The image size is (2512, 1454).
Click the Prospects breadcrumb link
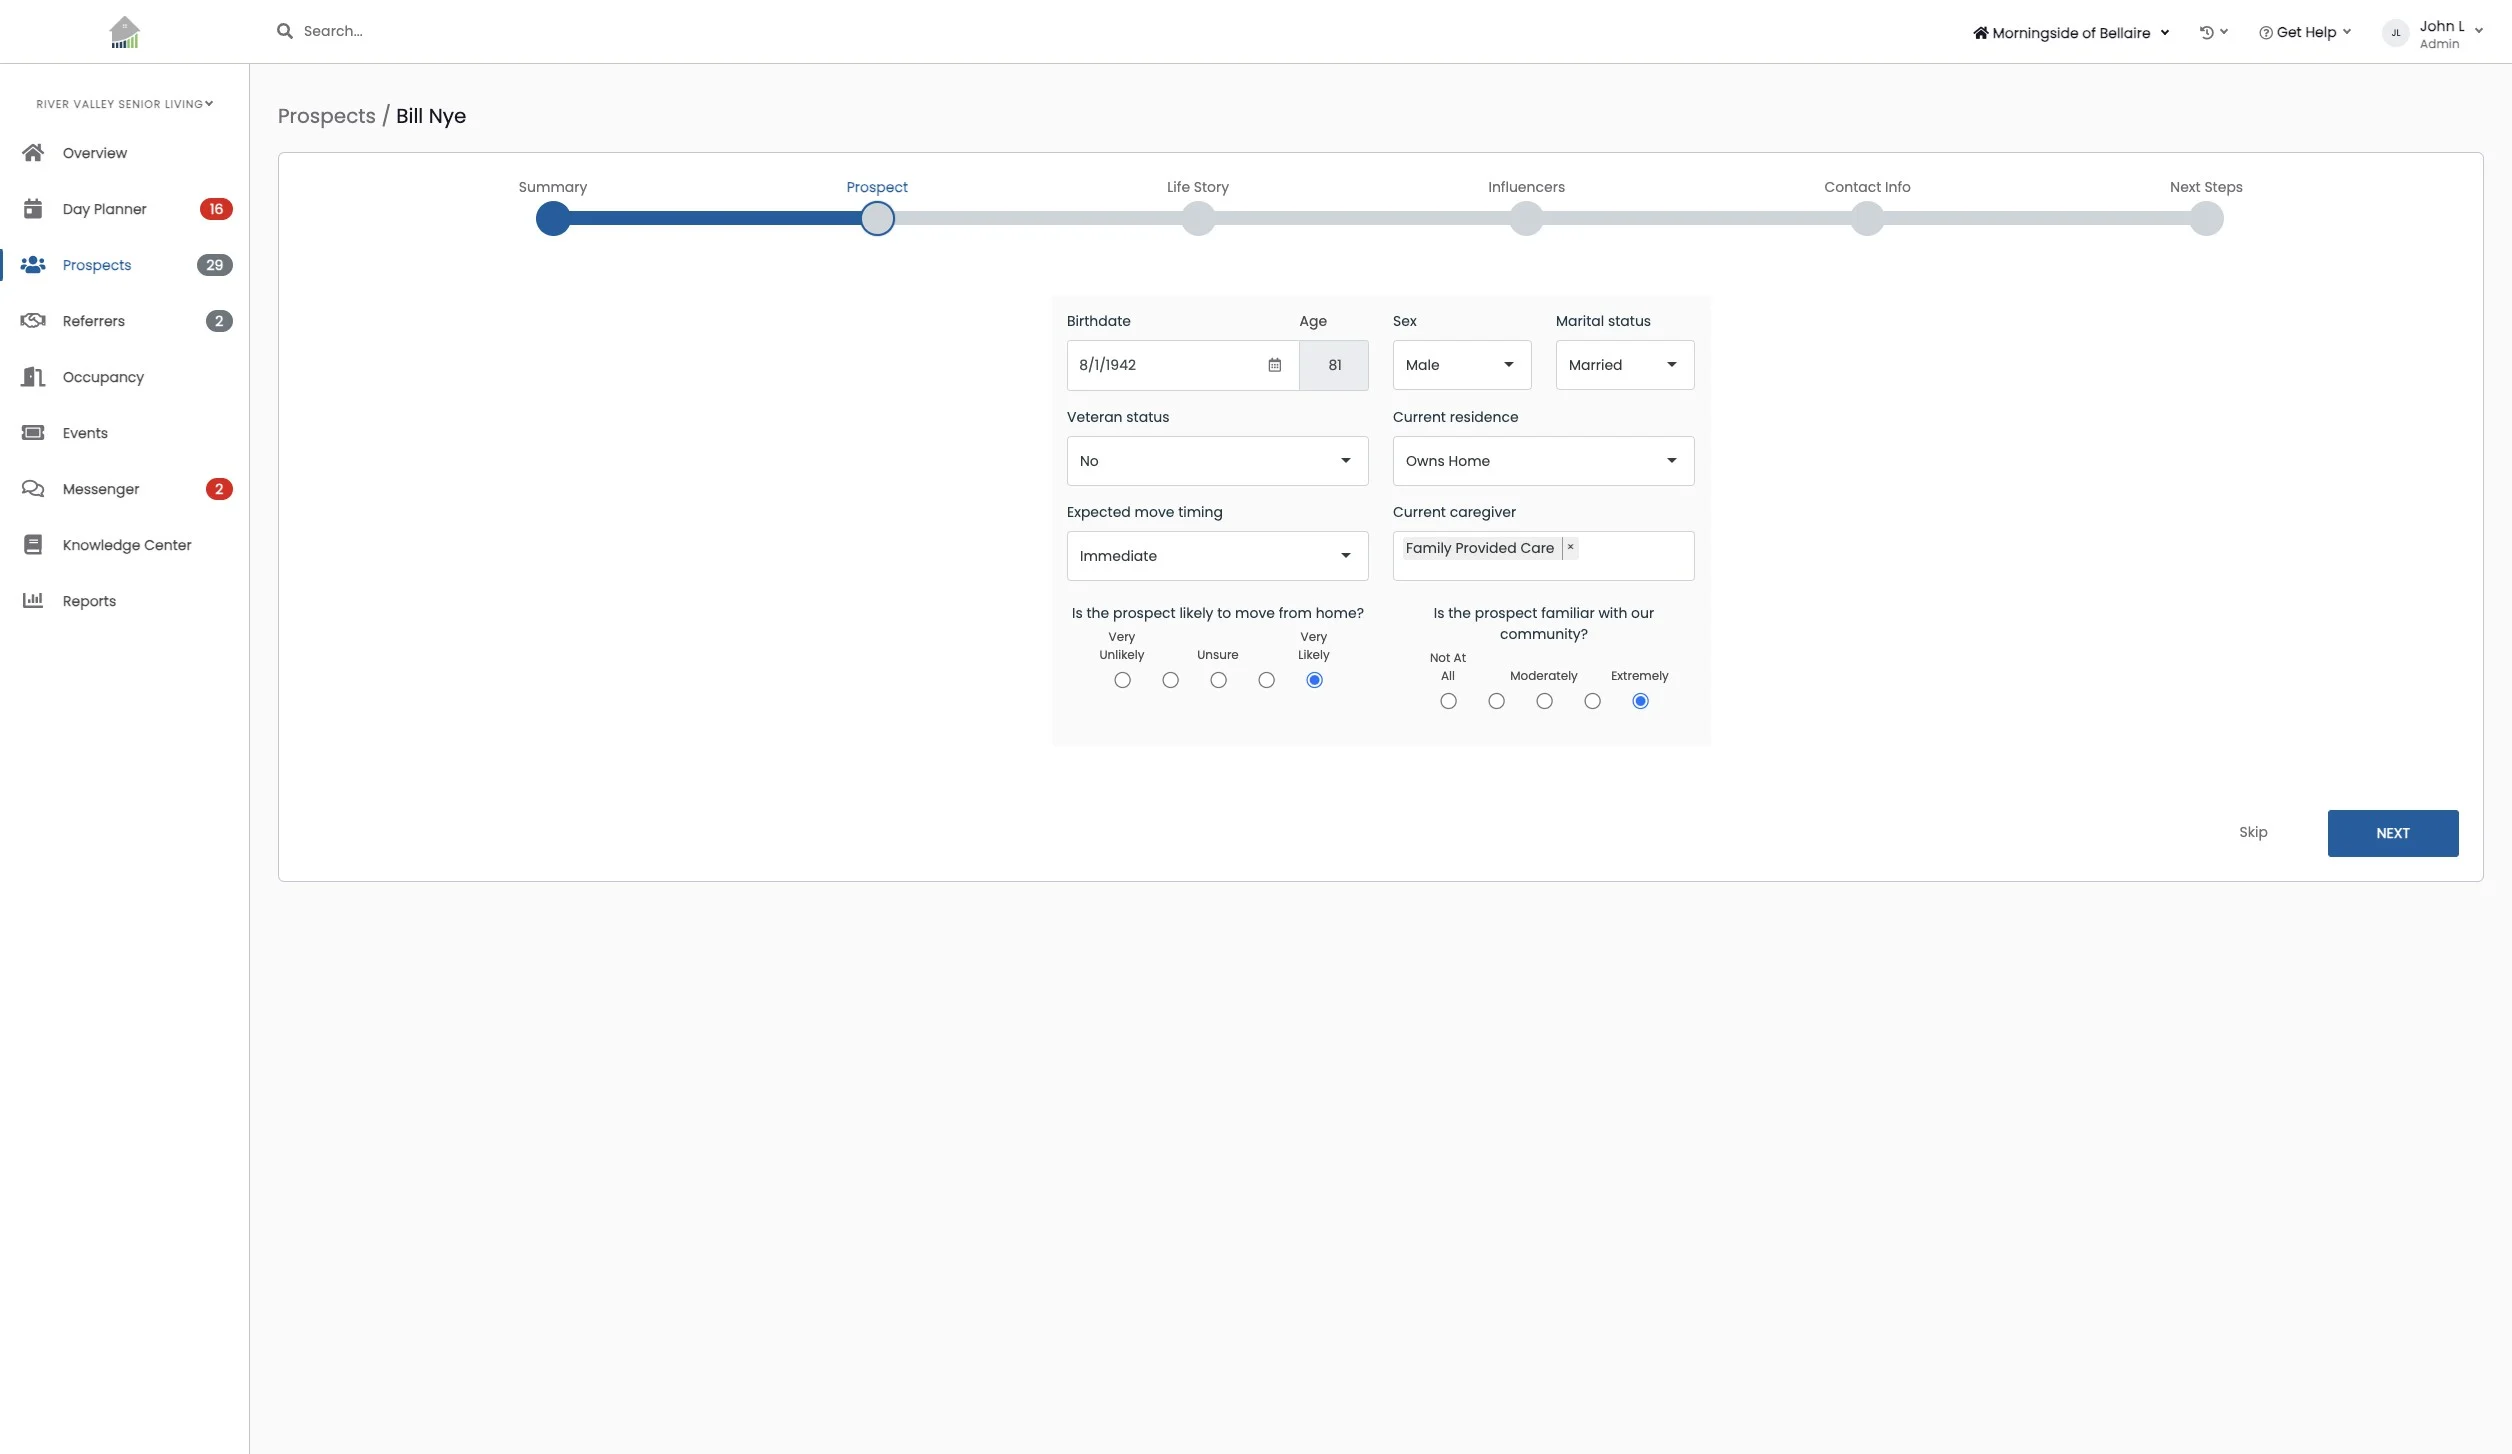pyautogui.click(x=326, y=116)
